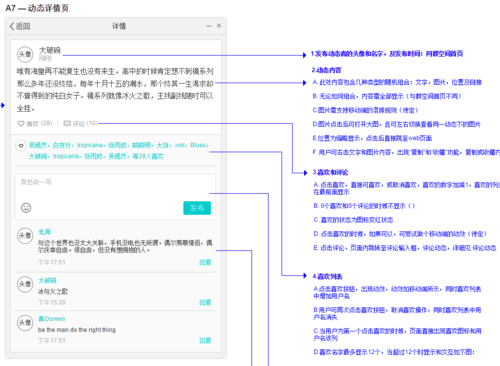Minimize the 详情 window
This screenshot has width=500, height=366.
[209, 26]
